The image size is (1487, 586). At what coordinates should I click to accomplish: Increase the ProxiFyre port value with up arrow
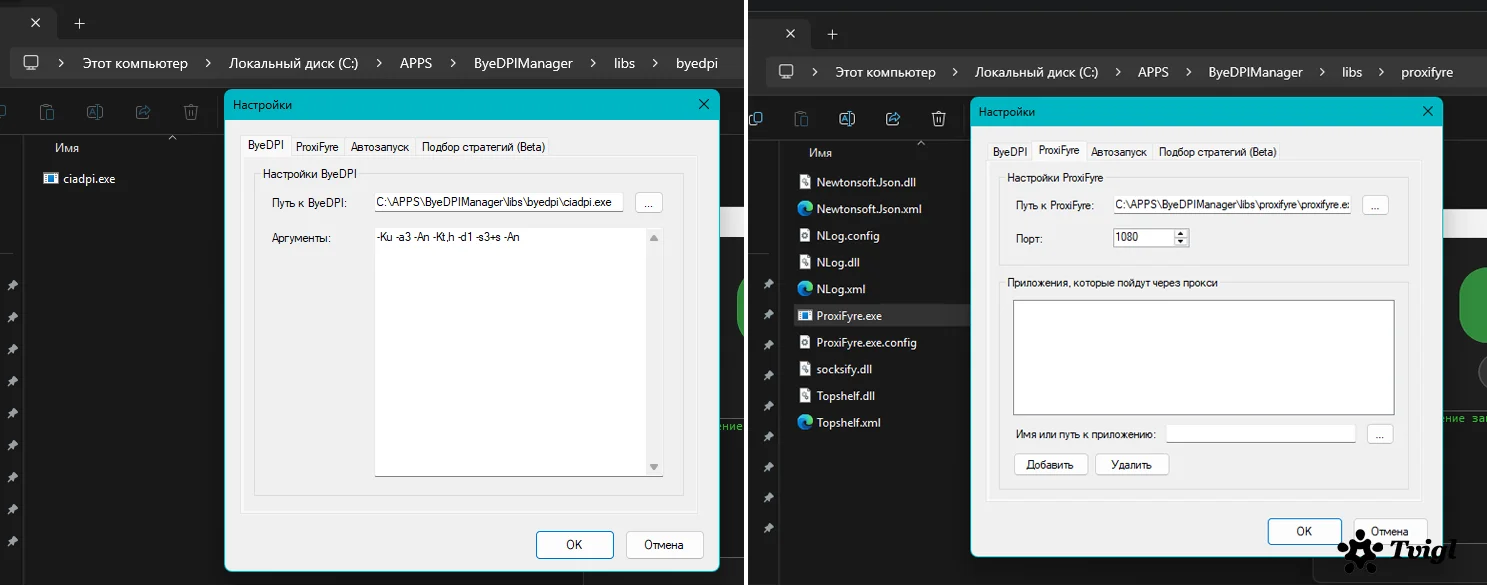(x=1181, y=234)
